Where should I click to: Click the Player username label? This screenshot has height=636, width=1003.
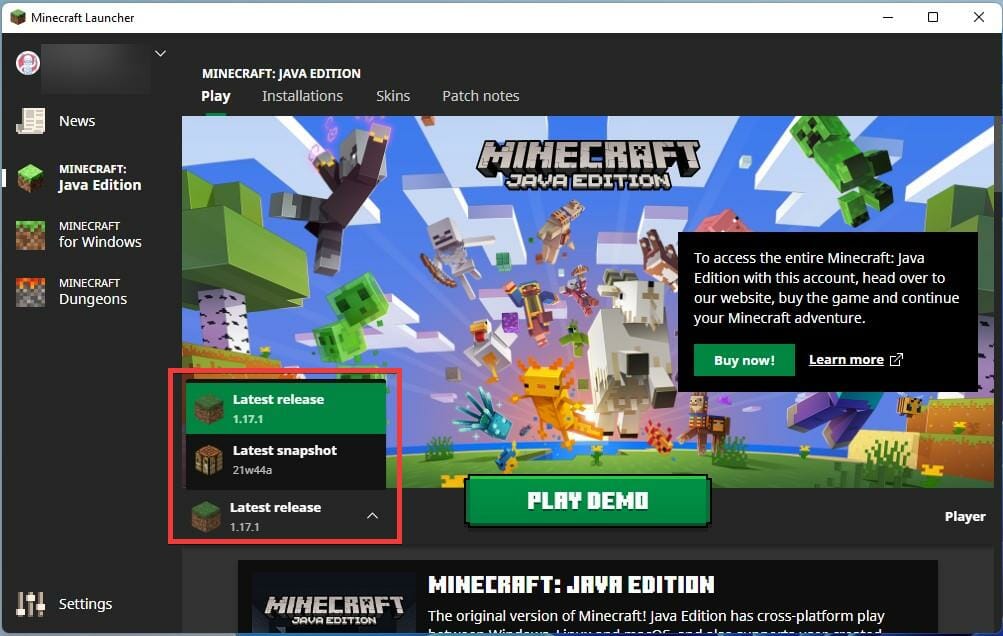point(965,516)
